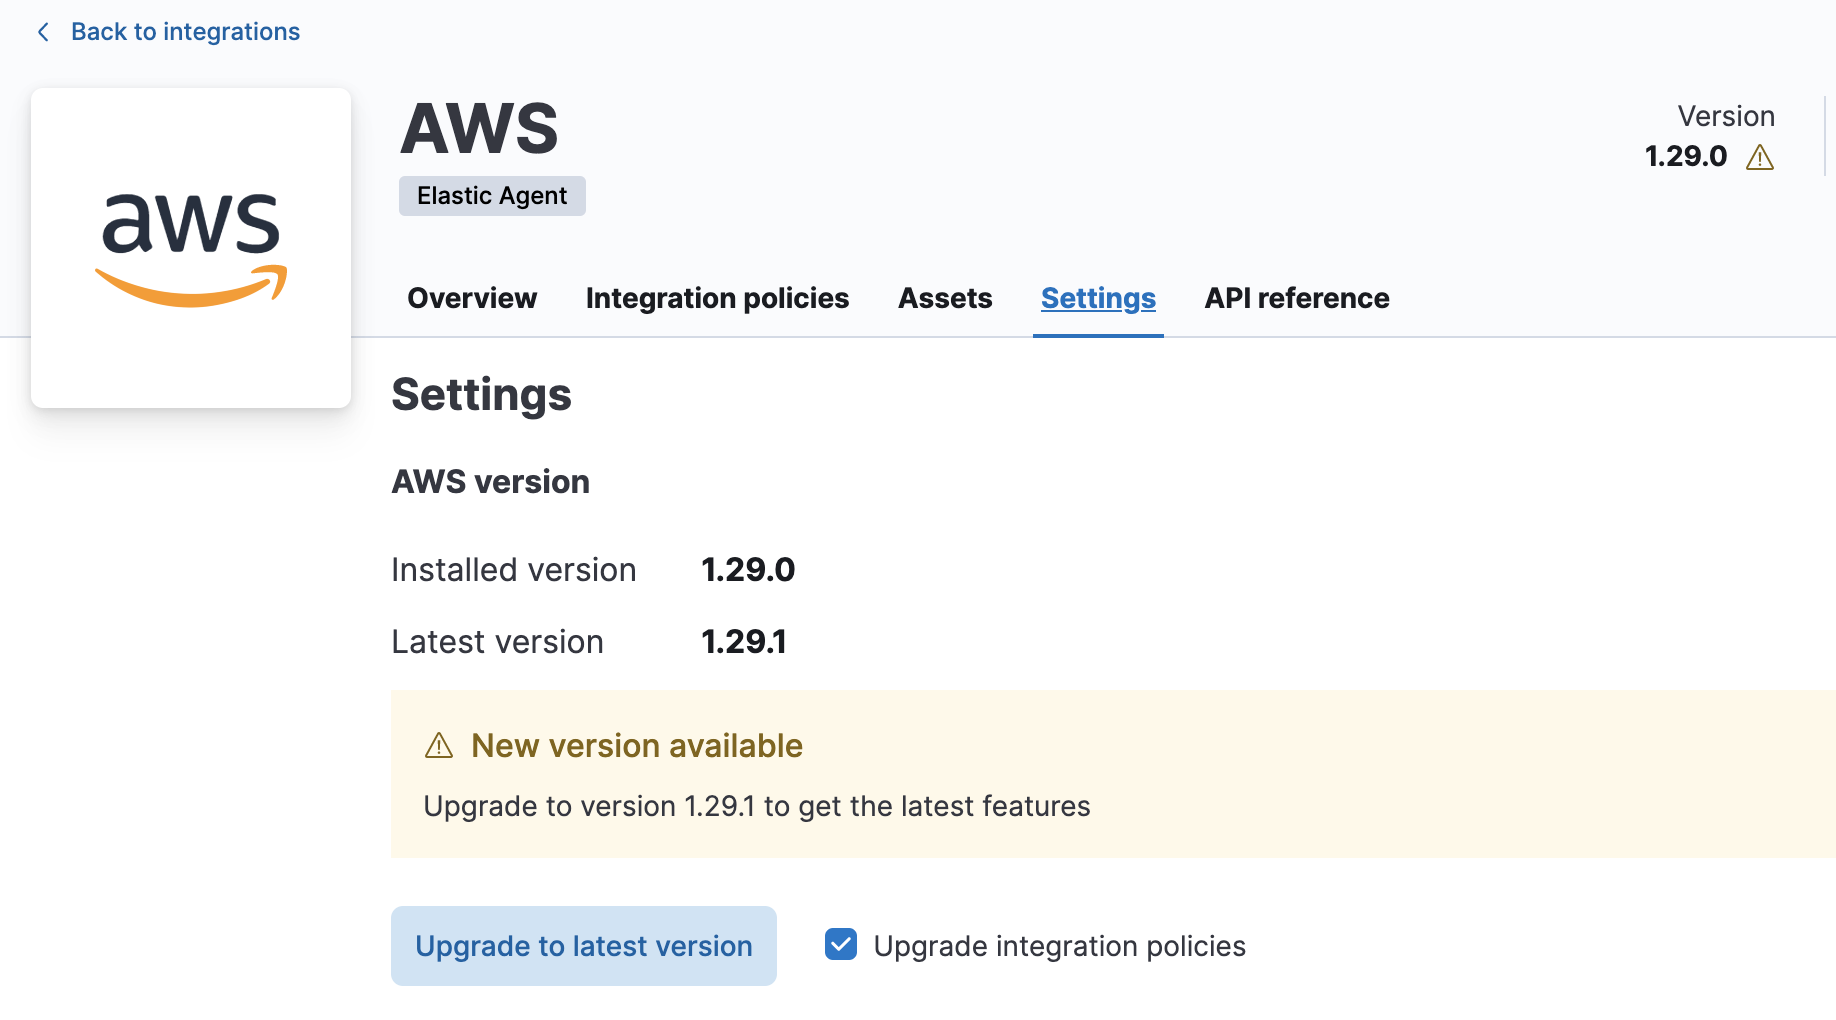Viewport: 1836px width, 1020px height.
Task: Open the Integration policies tab
Action: click(717, 297)
